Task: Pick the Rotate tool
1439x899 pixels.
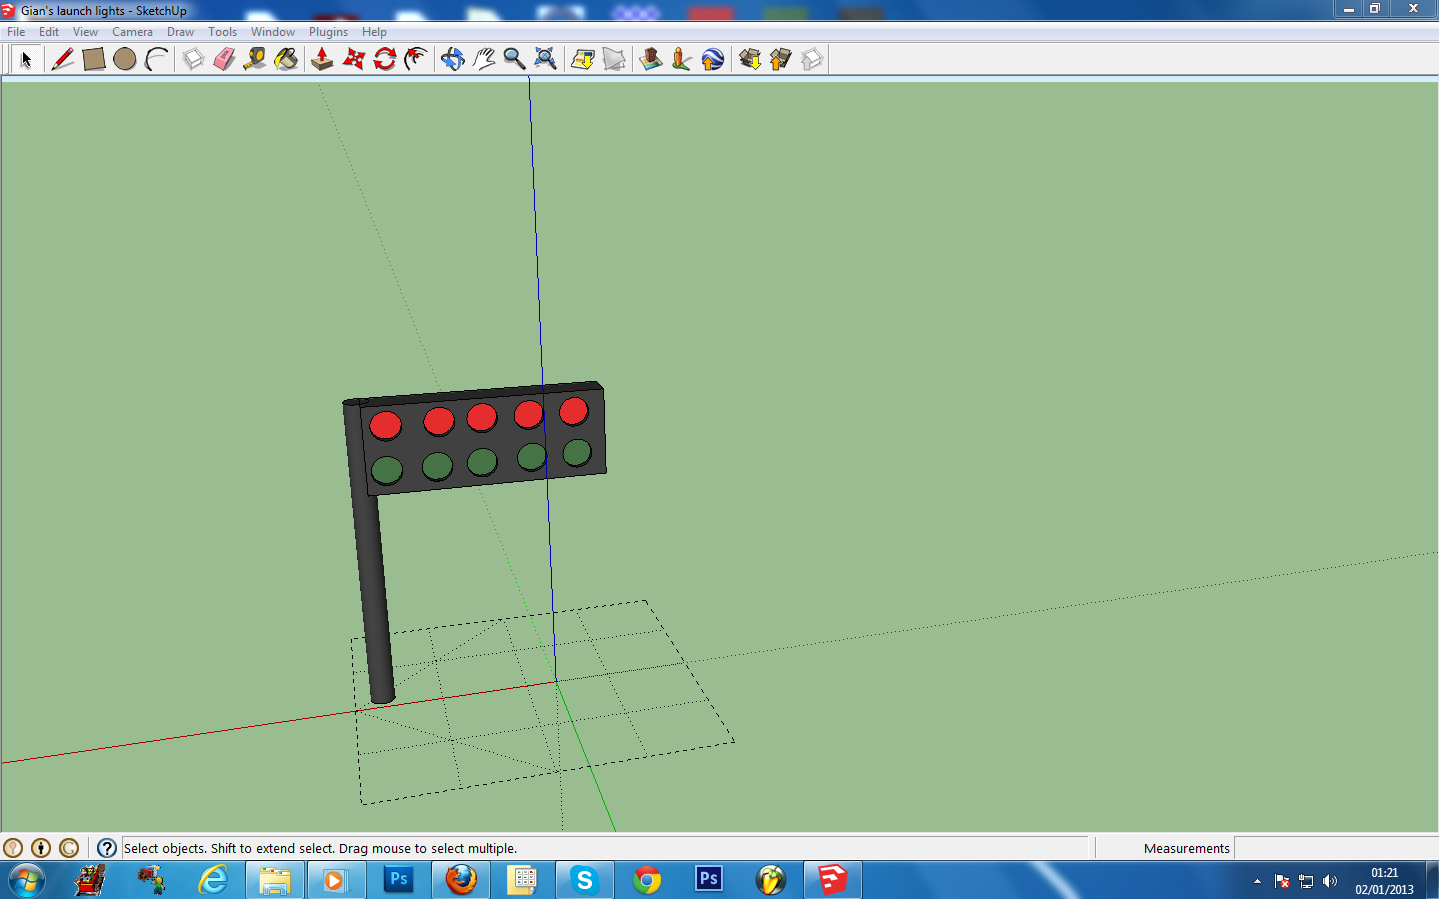Action: [x=385, y=60]
